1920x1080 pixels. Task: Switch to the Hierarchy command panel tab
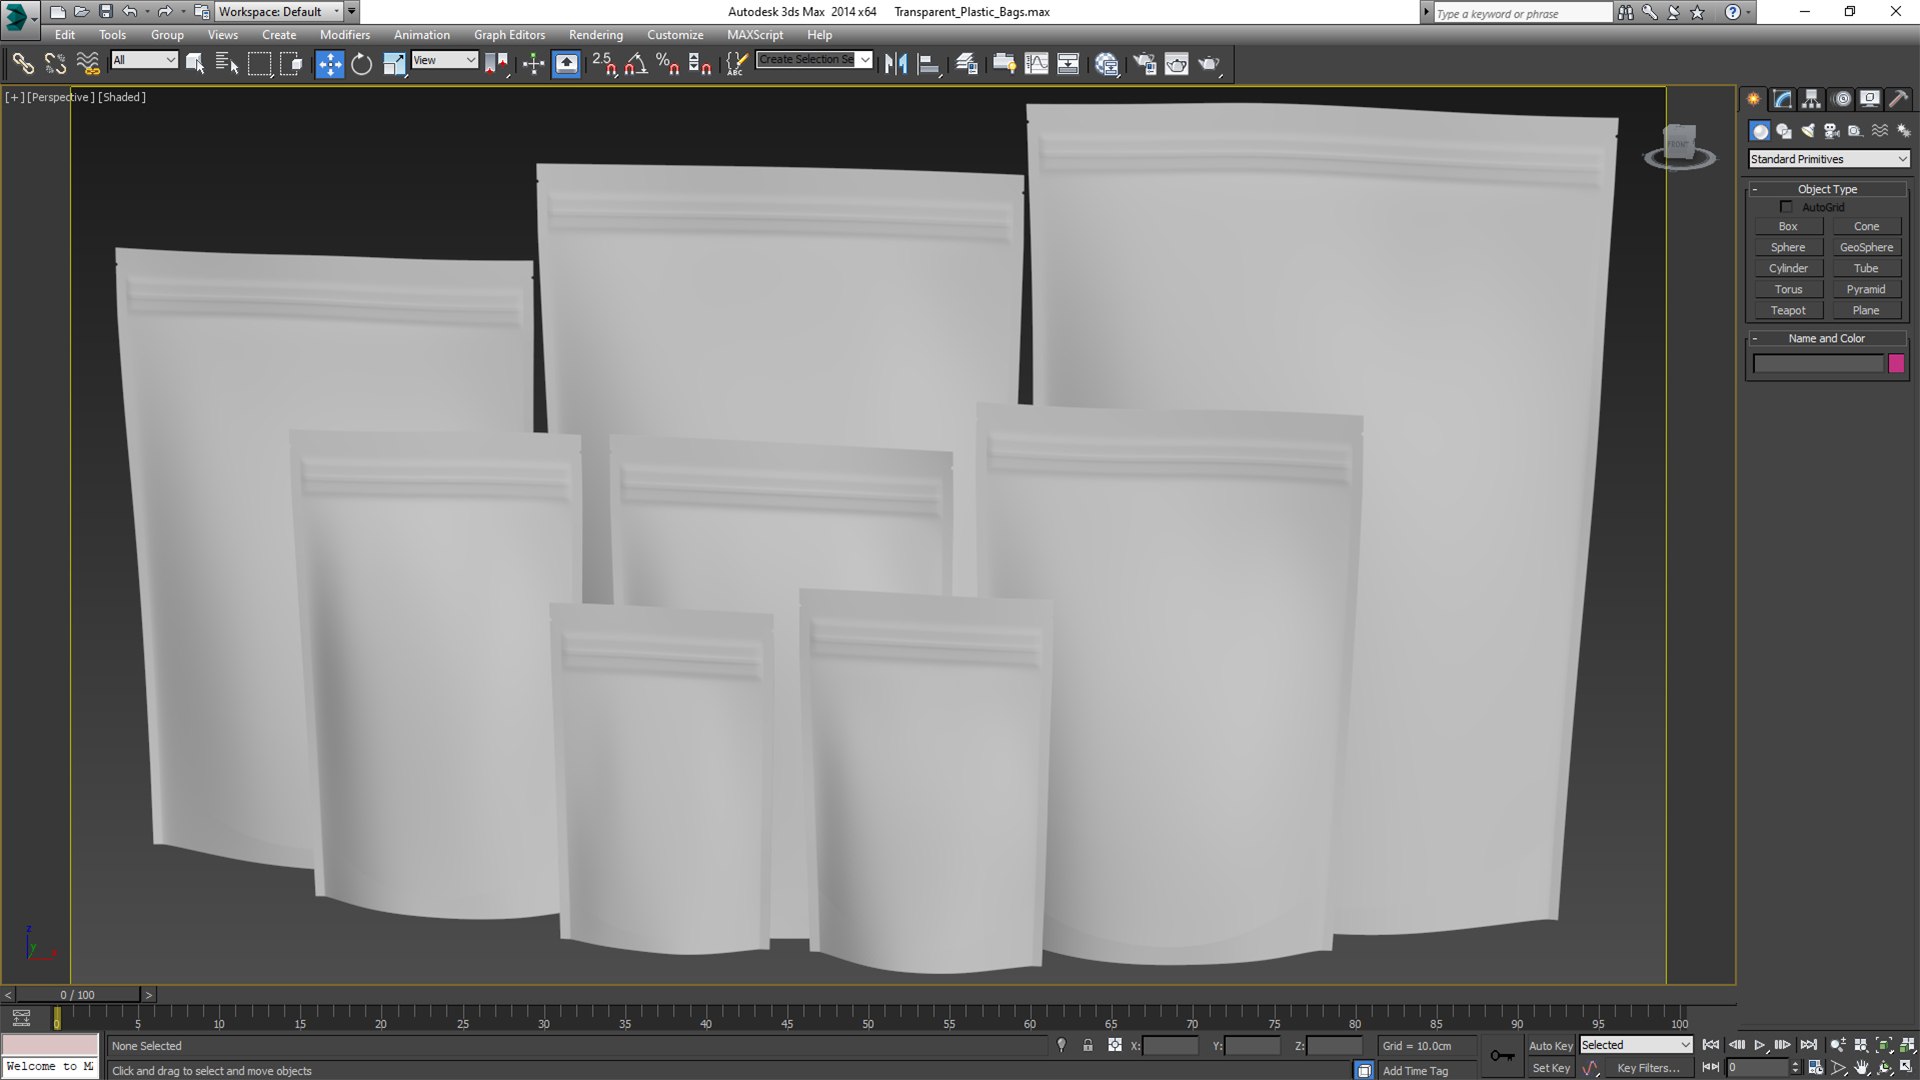(x=1811, y=99)
